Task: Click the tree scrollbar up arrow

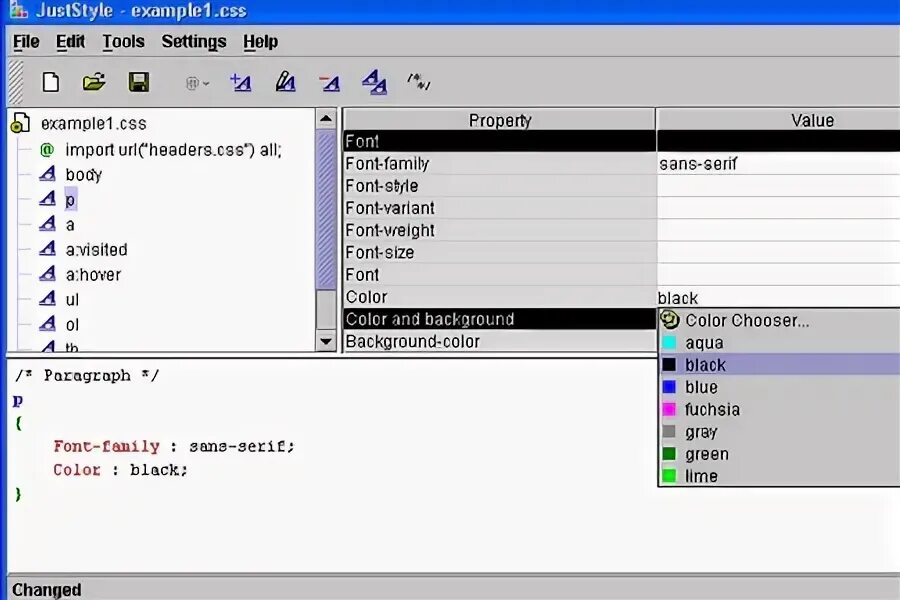Action: click(x=326, y=119)
